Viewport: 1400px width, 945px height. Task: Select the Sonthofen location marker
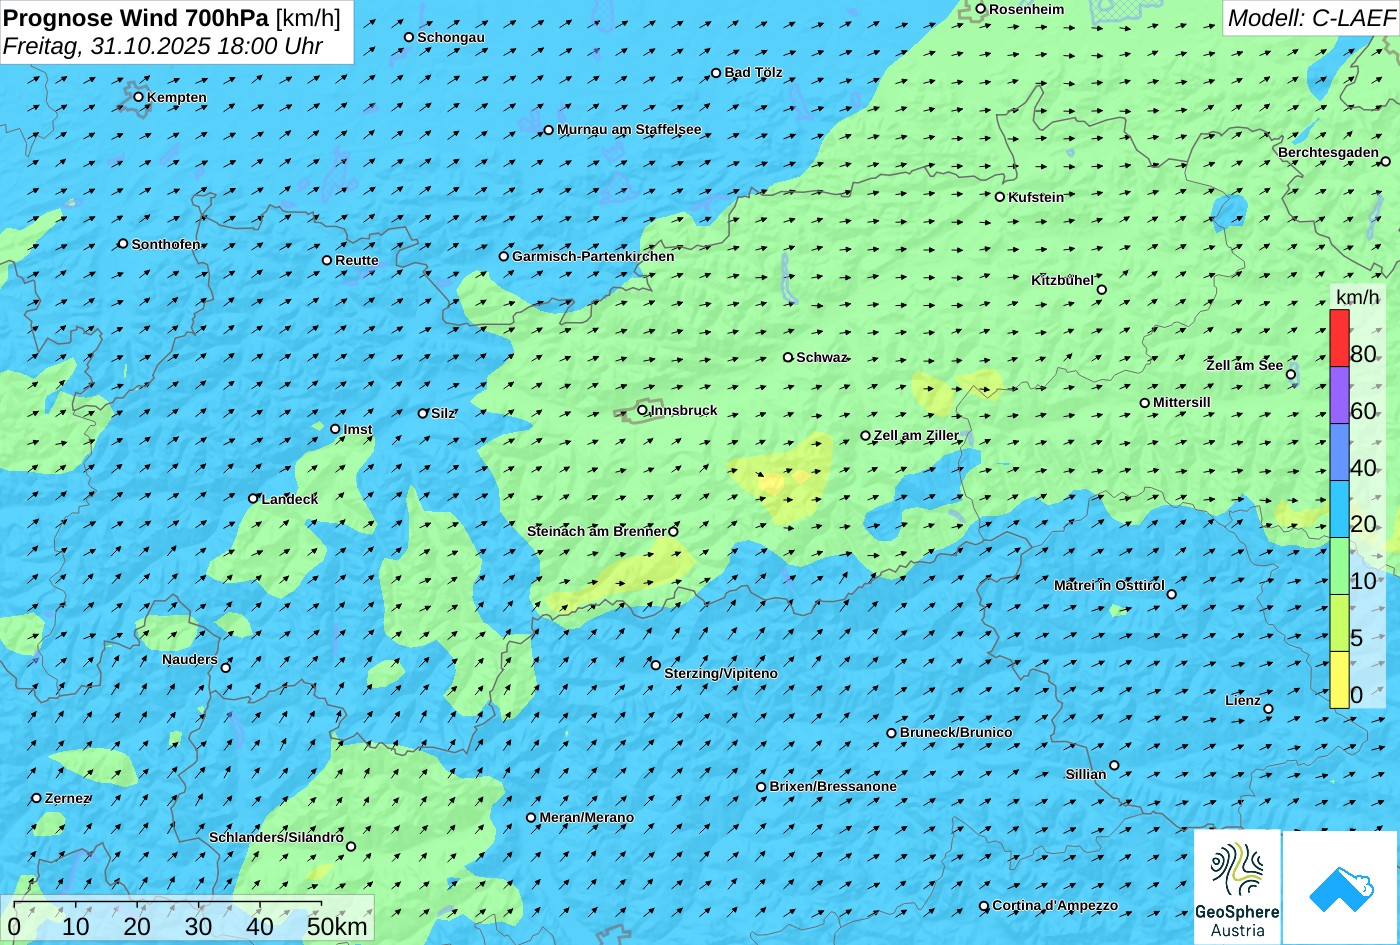[x=123, y=244]
